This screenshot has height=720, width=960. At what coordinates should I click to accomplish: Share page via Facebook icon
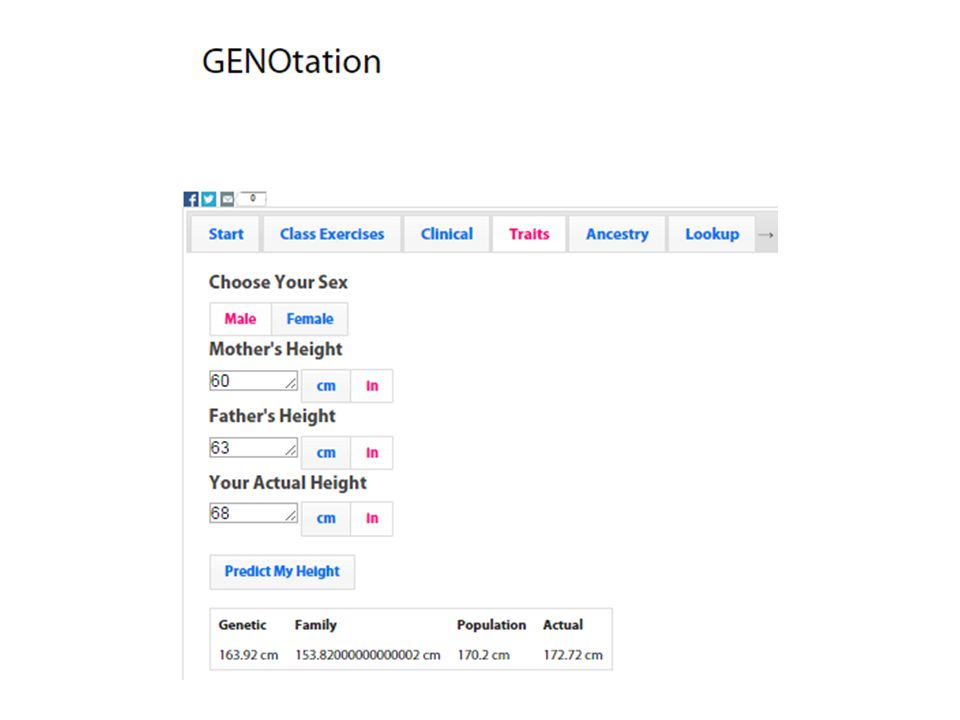pyautogui.click(x=191, y=199)
